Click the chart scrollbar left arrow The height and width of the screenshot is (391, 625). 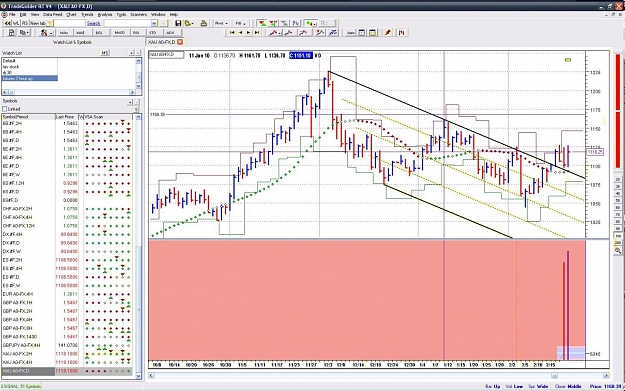(x=151, y=375)
